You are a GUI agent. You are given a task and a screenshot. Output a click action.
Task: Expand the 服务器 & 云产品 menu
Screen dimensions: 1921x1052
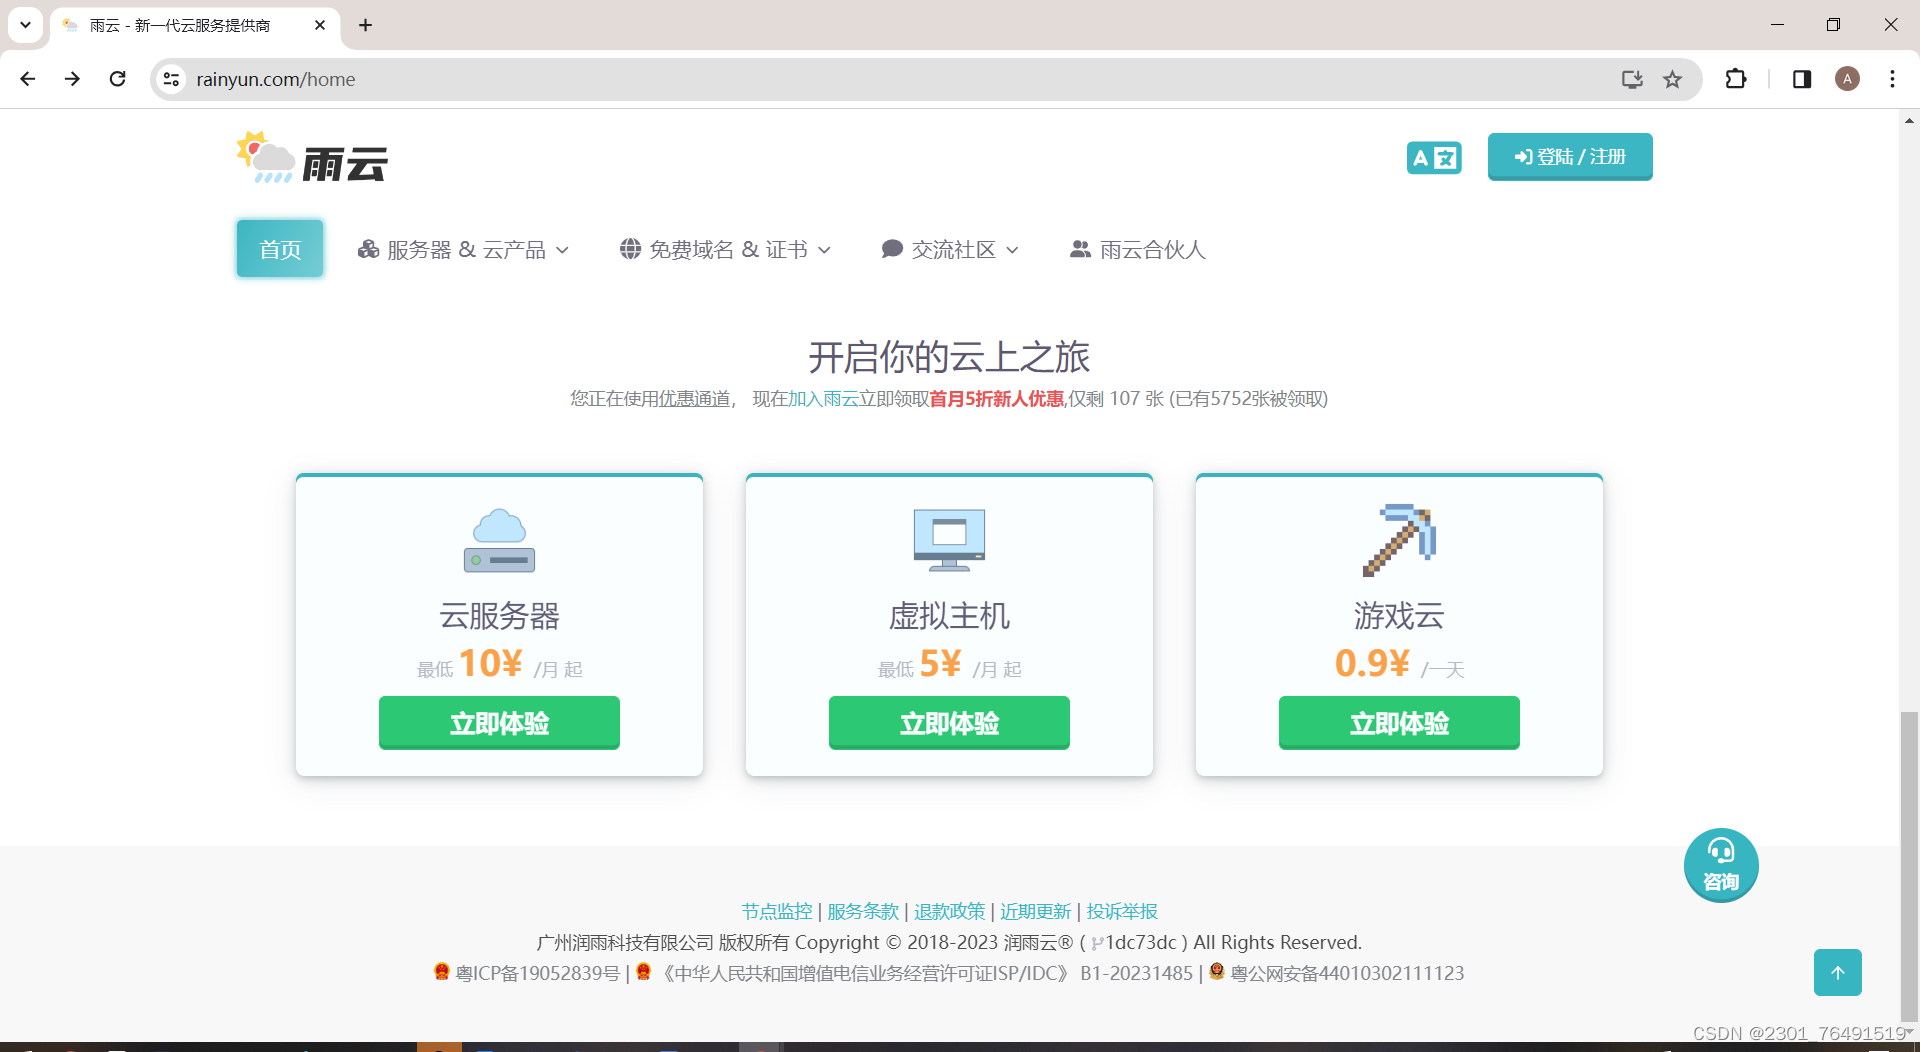pyautogui.click(x=463, y=250)
